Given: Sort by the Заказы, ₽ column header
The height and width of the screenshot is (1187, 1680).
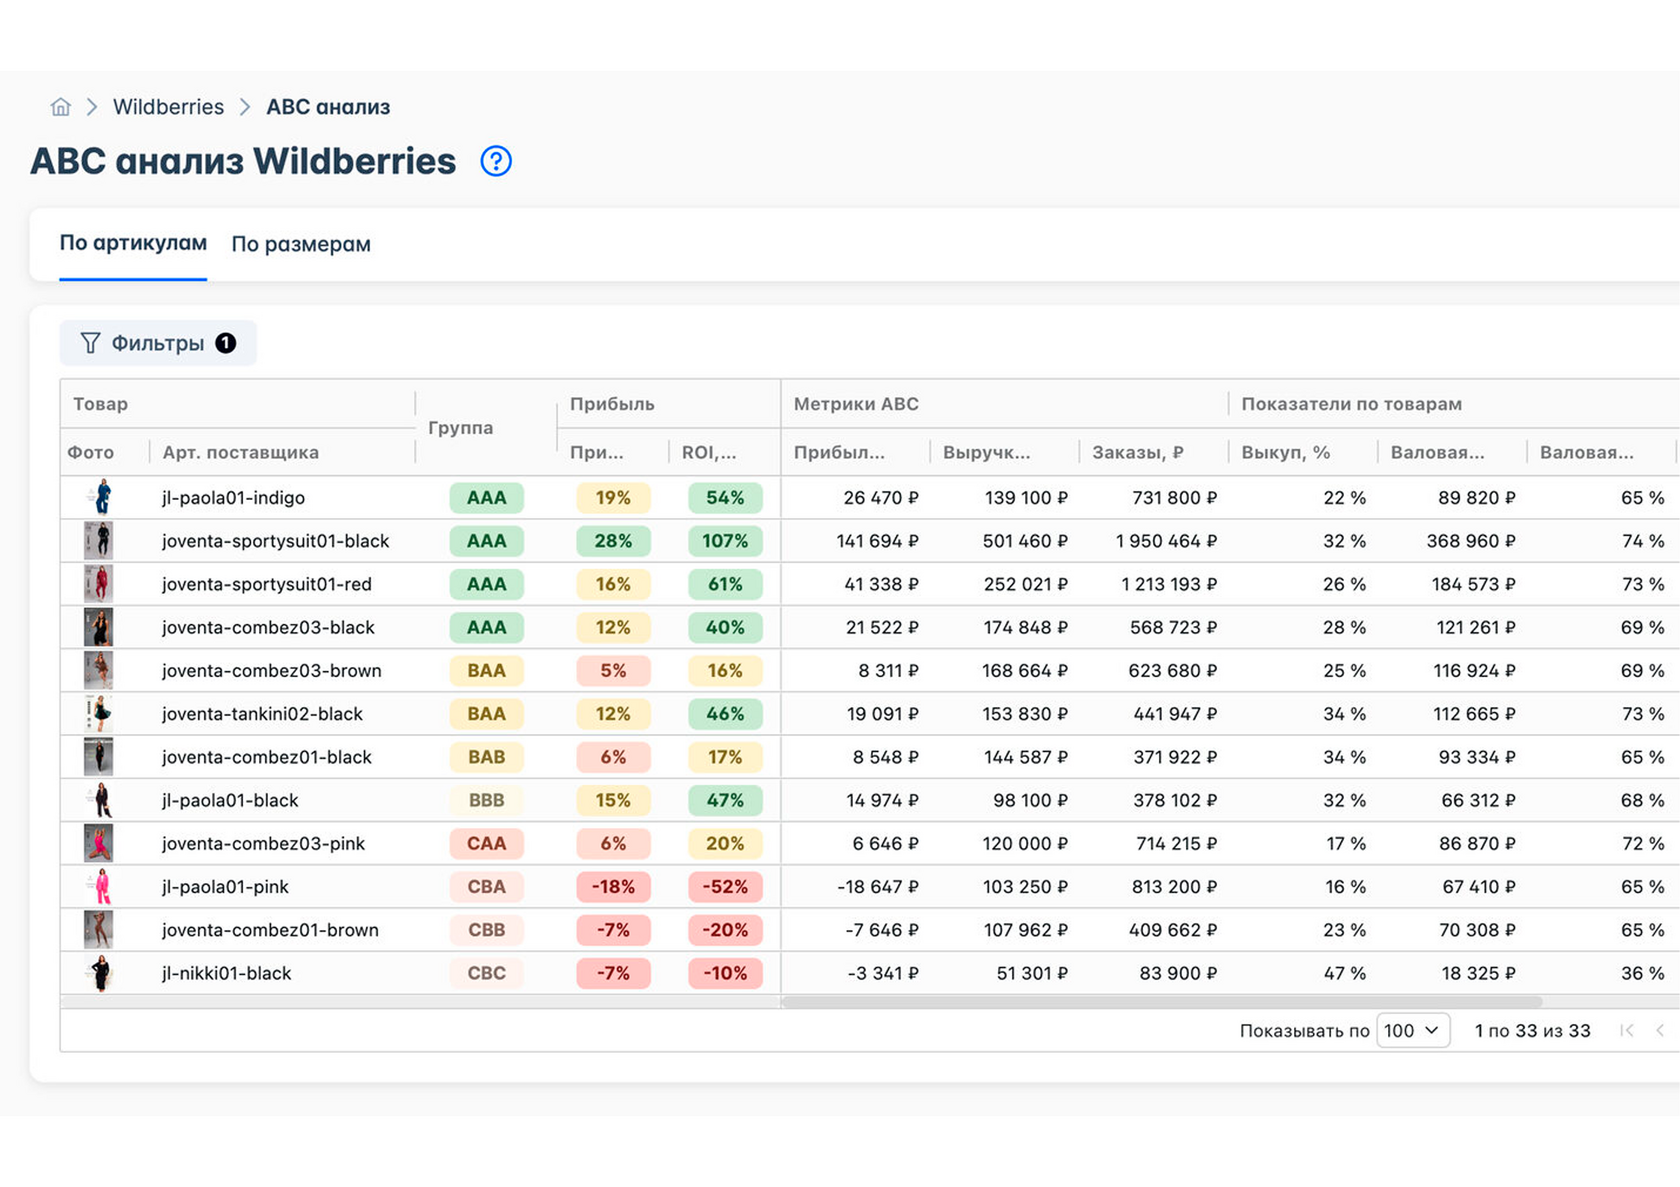Looking at the screenshot, I should point(1137,452).
